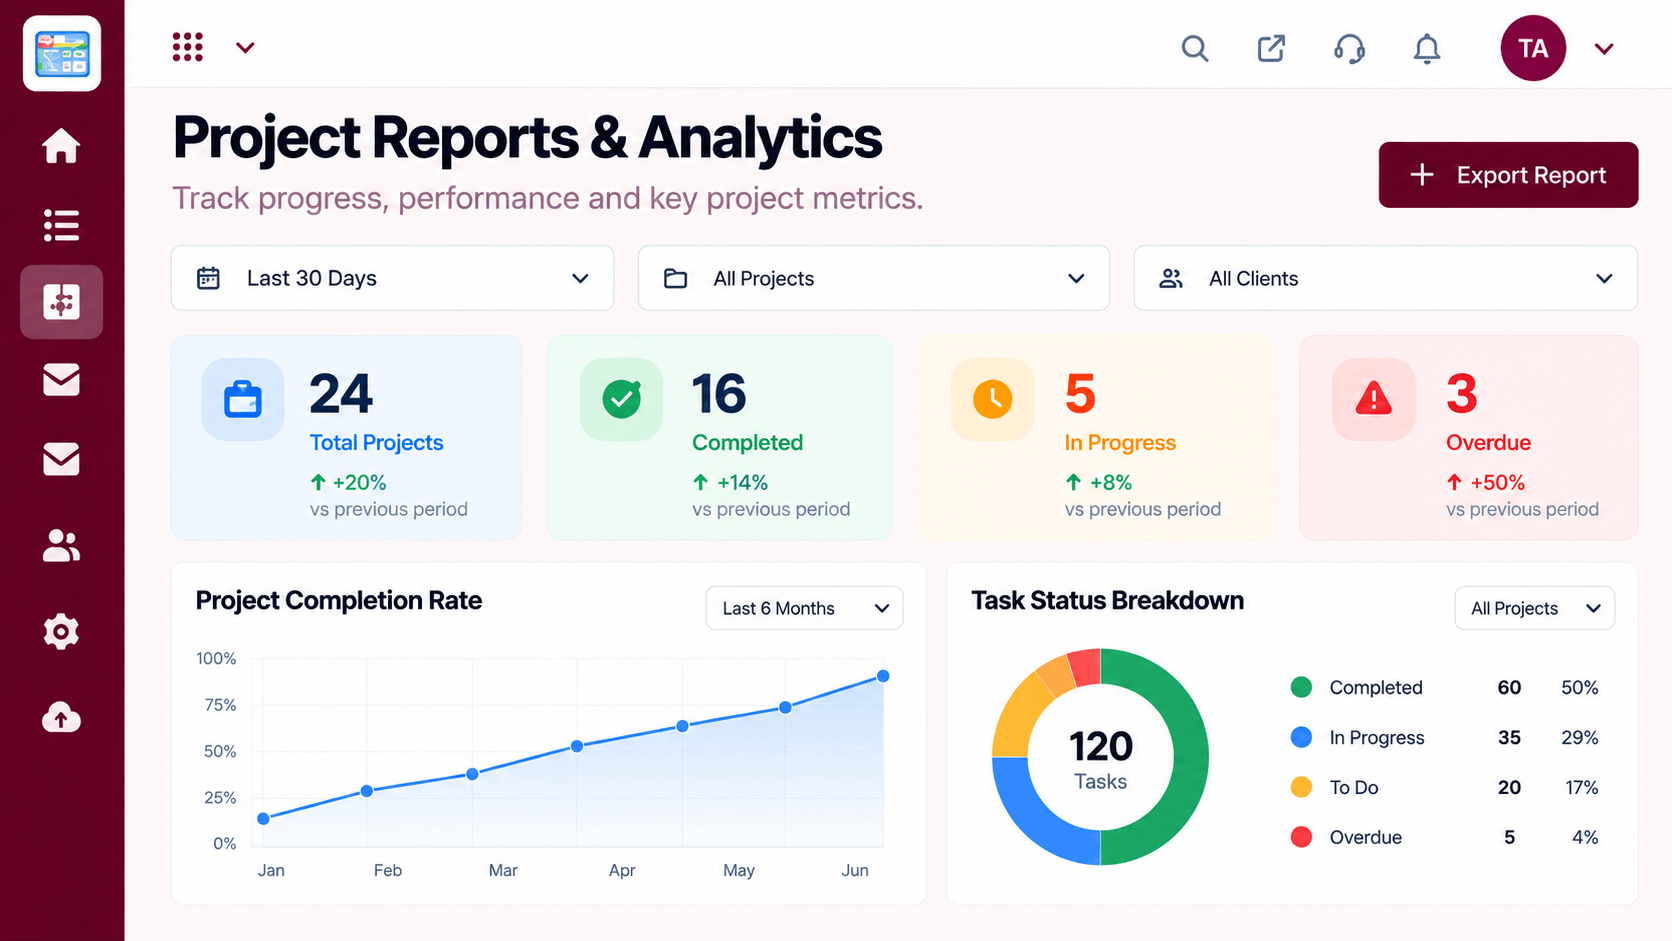Click the warning triangle icon on the Overdue card
Image resolution: width=1672 pixels, height=941 pixels.
1374,399
